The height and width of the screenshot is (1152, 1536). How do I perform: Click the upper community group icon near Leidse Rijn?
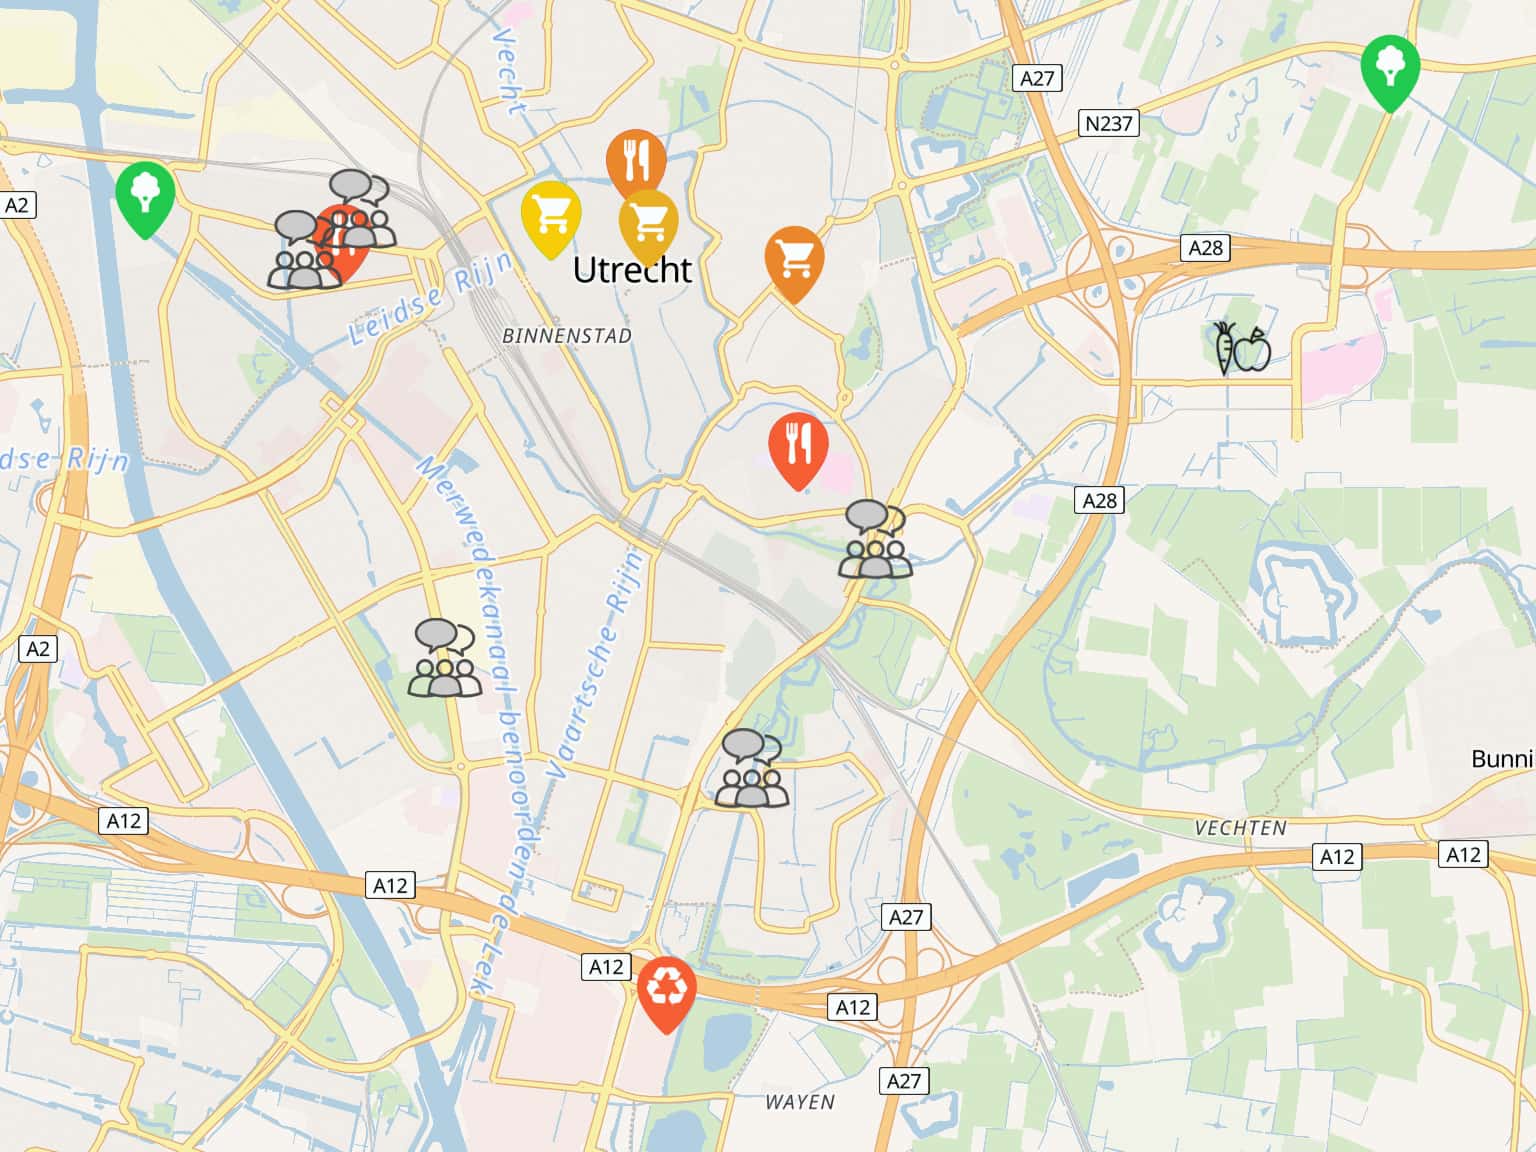click(362, 208)
